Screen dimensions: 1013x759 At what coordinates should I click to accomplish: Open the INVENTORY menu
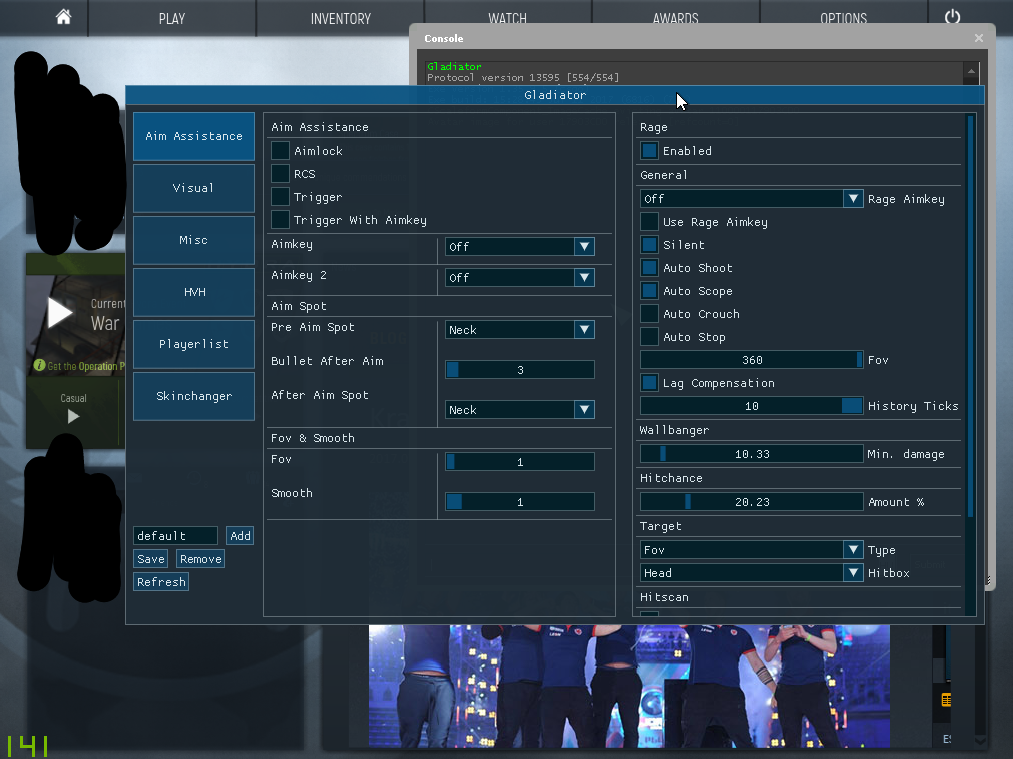pyautogui.click(x=340, y=18)
